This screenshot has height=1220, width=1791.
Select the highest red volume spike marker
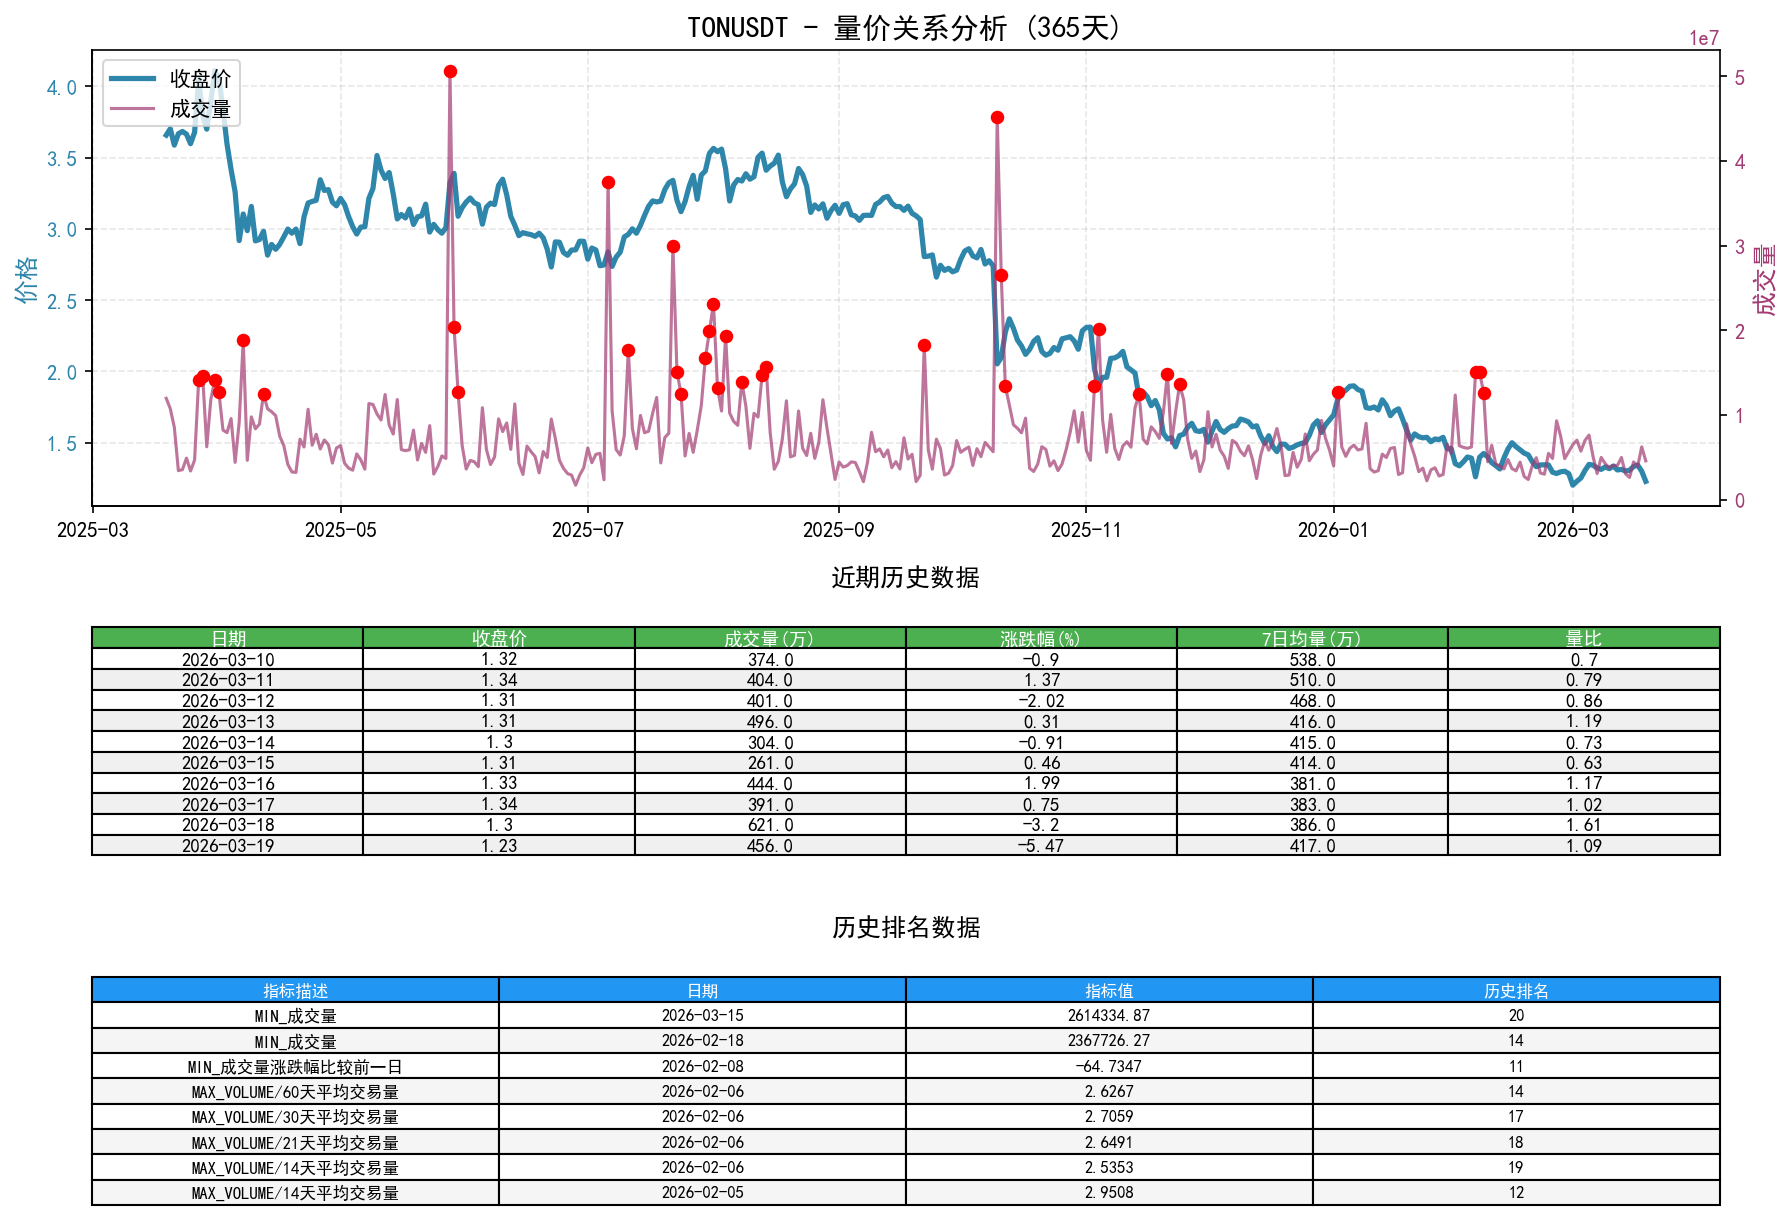tap(450, 70)
